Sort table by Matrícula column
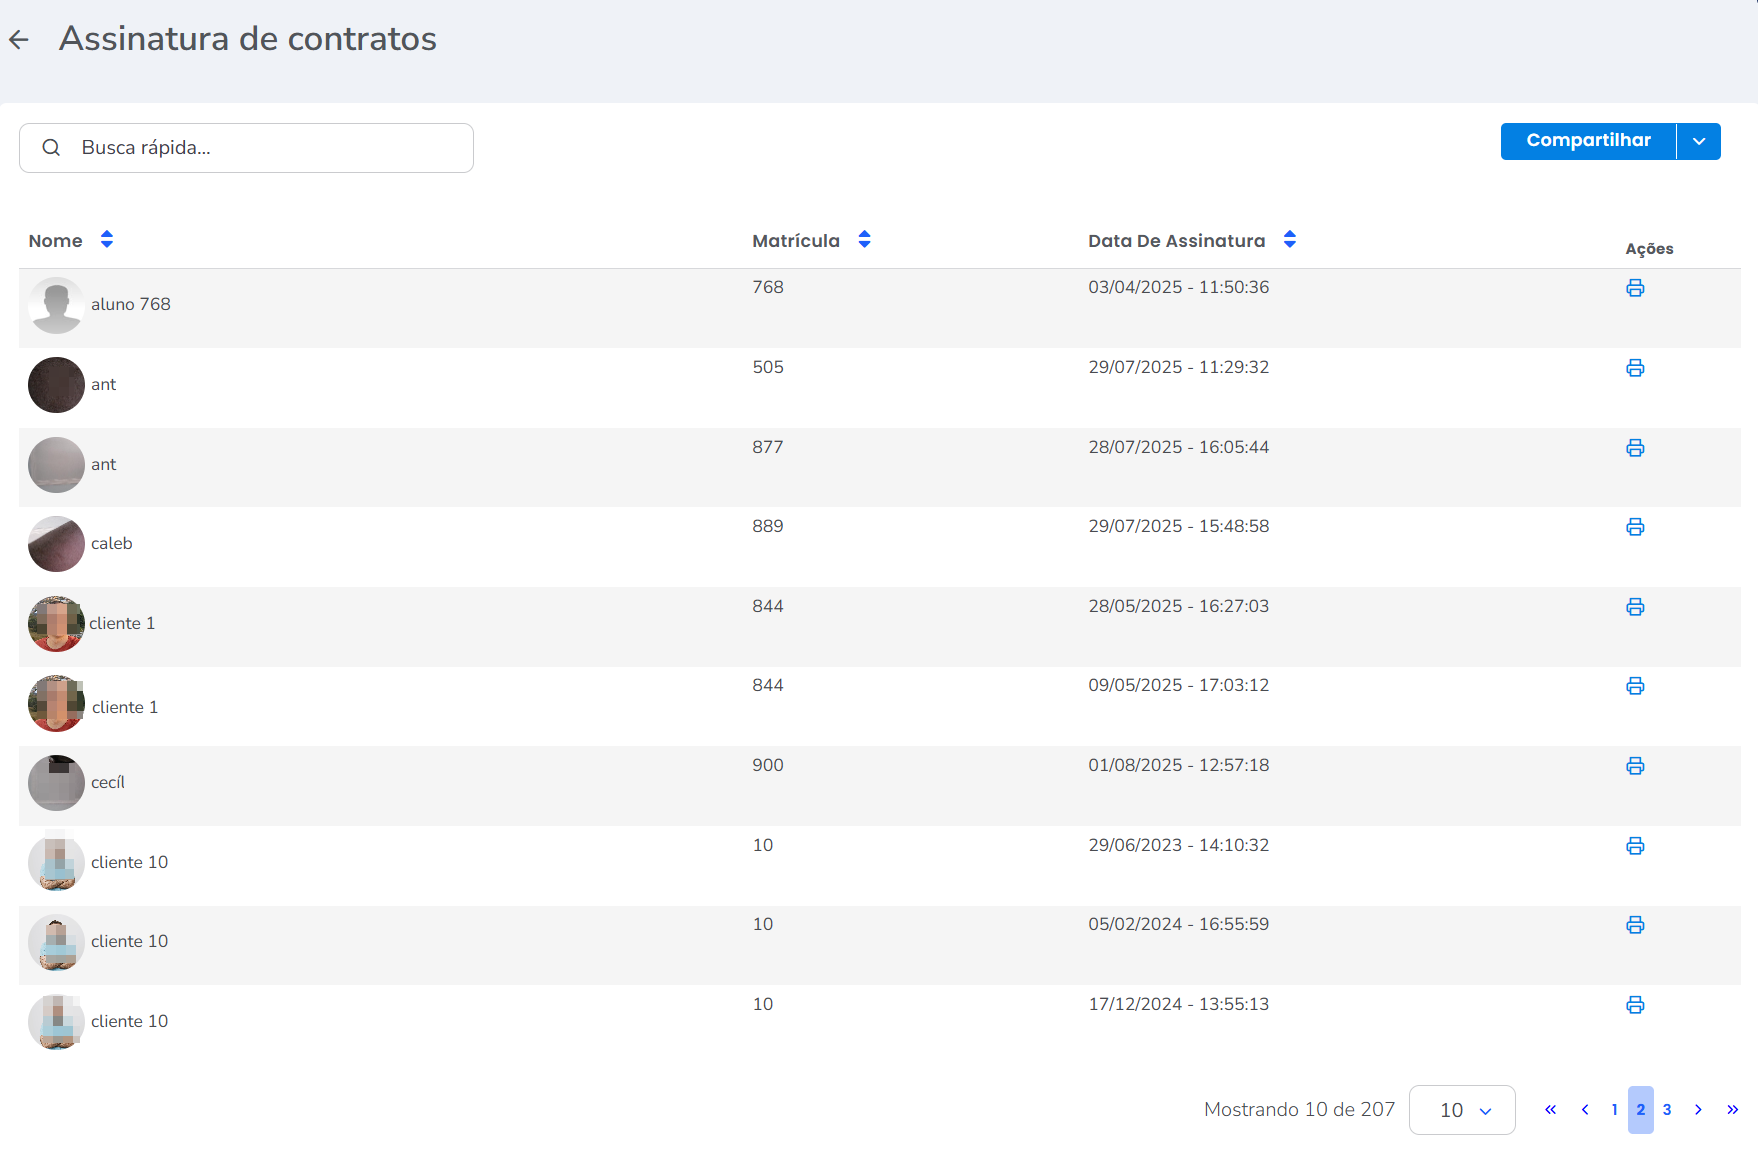This screenshot has width=1758, height=1157. coord(864,240)
